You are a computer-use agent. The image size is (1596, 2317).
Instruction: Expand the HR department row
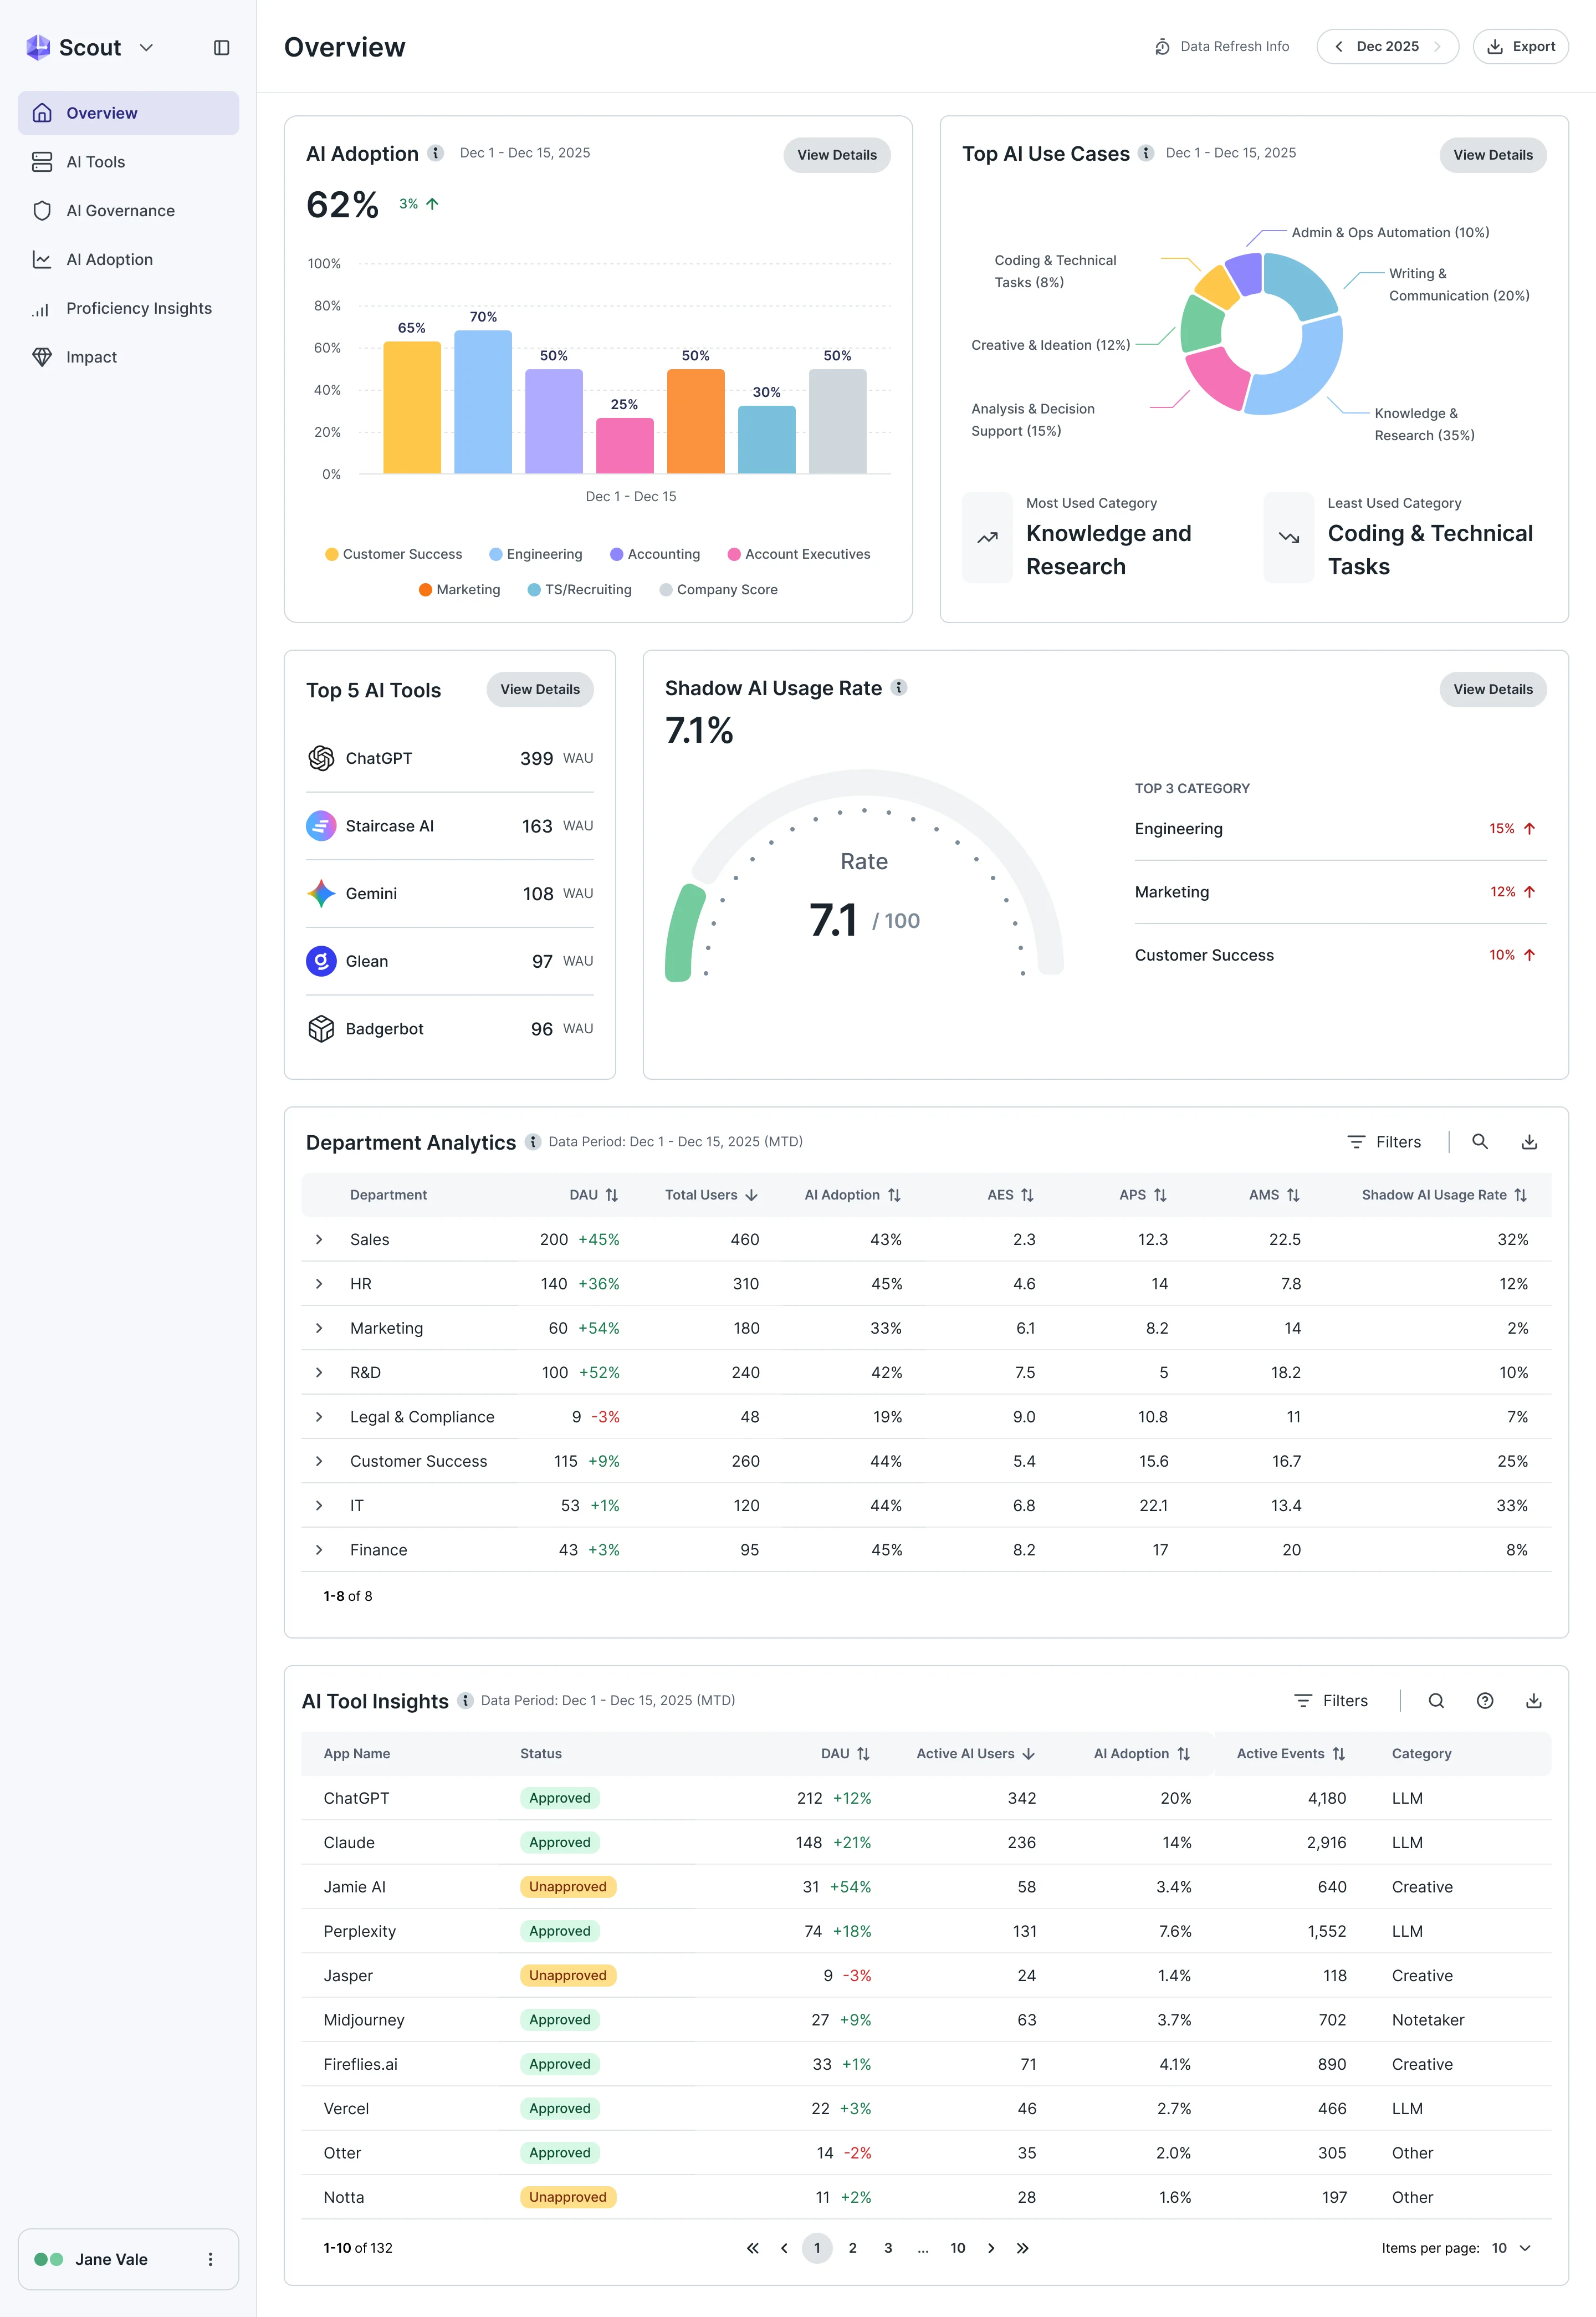pos(319,1284)
